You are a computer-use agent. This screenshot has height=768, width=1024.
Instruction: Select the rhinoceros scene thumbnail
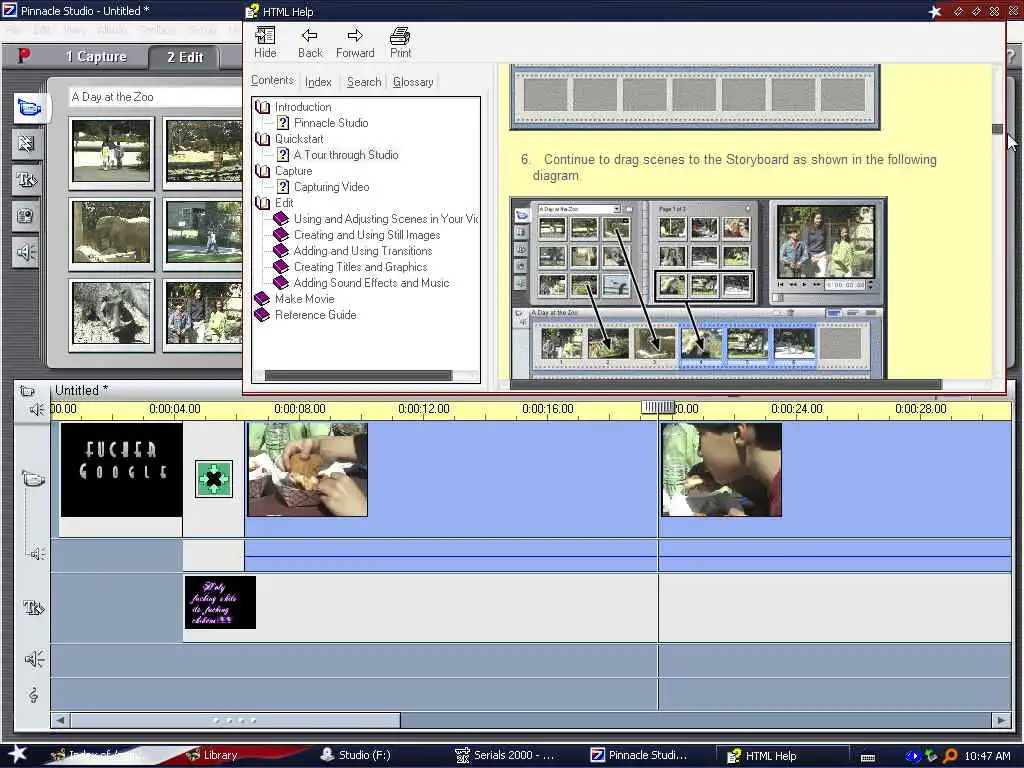tap(111, 313)
